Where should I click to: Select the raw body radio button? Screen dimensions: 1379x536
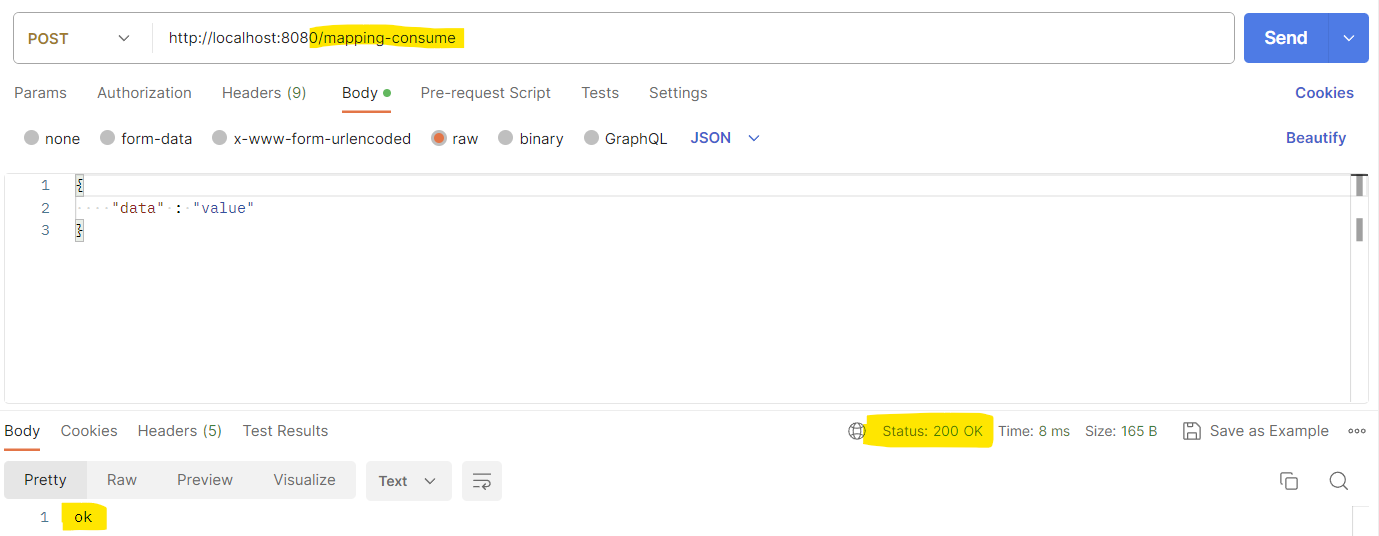coord(439,138)
